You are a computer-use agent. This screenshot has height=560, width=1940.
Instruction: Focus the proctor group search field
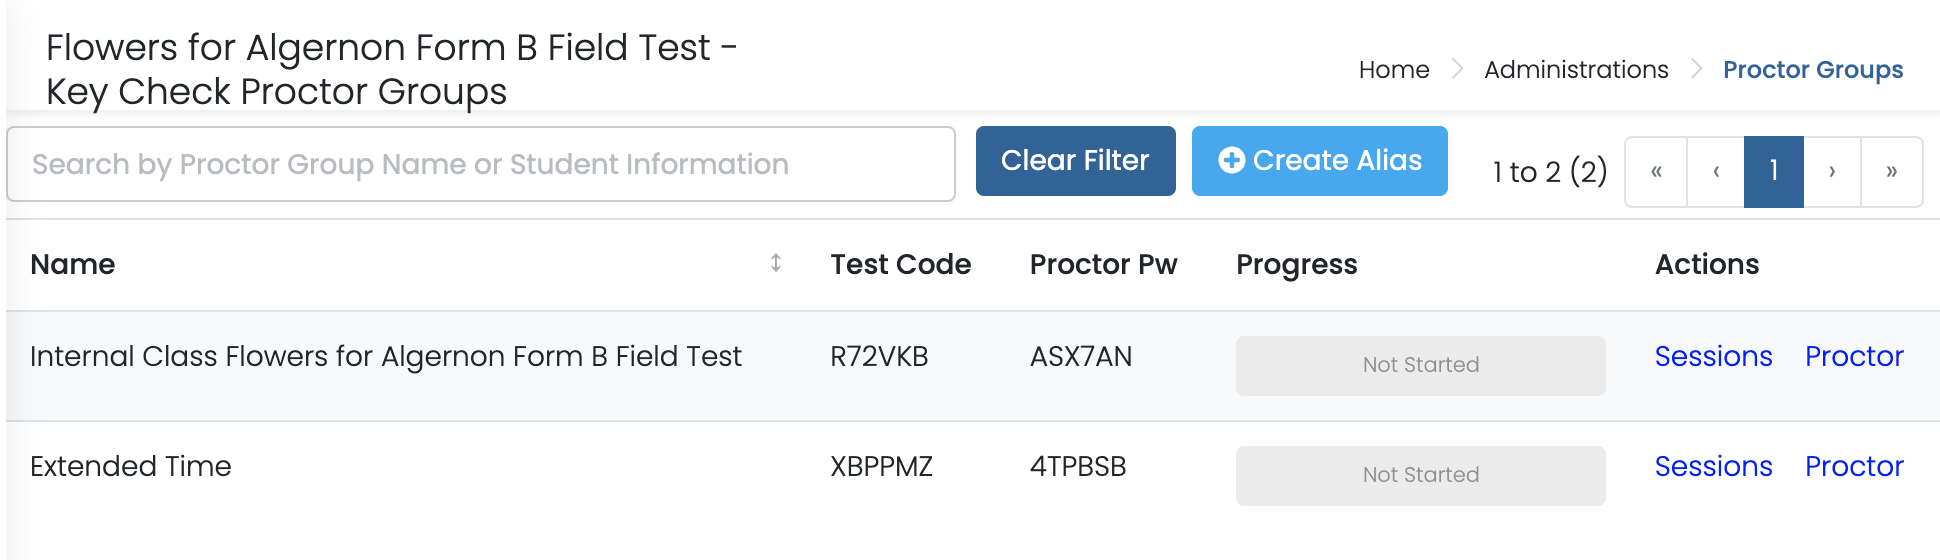[481, 164]
